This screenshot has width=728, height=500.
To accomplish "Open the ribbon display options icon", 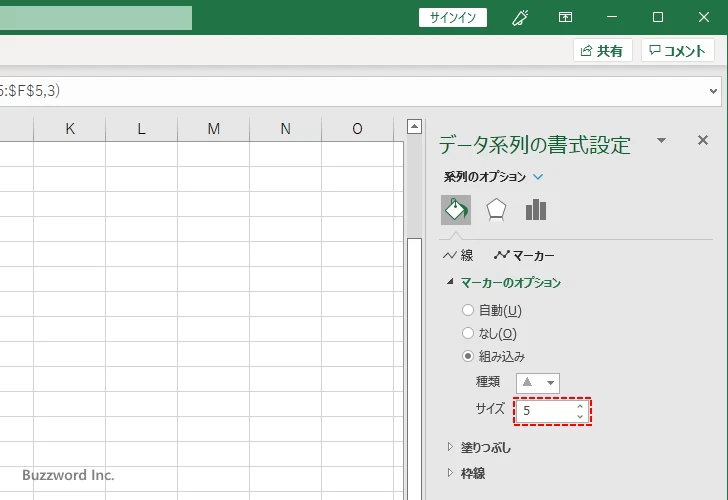I will 565,18.
